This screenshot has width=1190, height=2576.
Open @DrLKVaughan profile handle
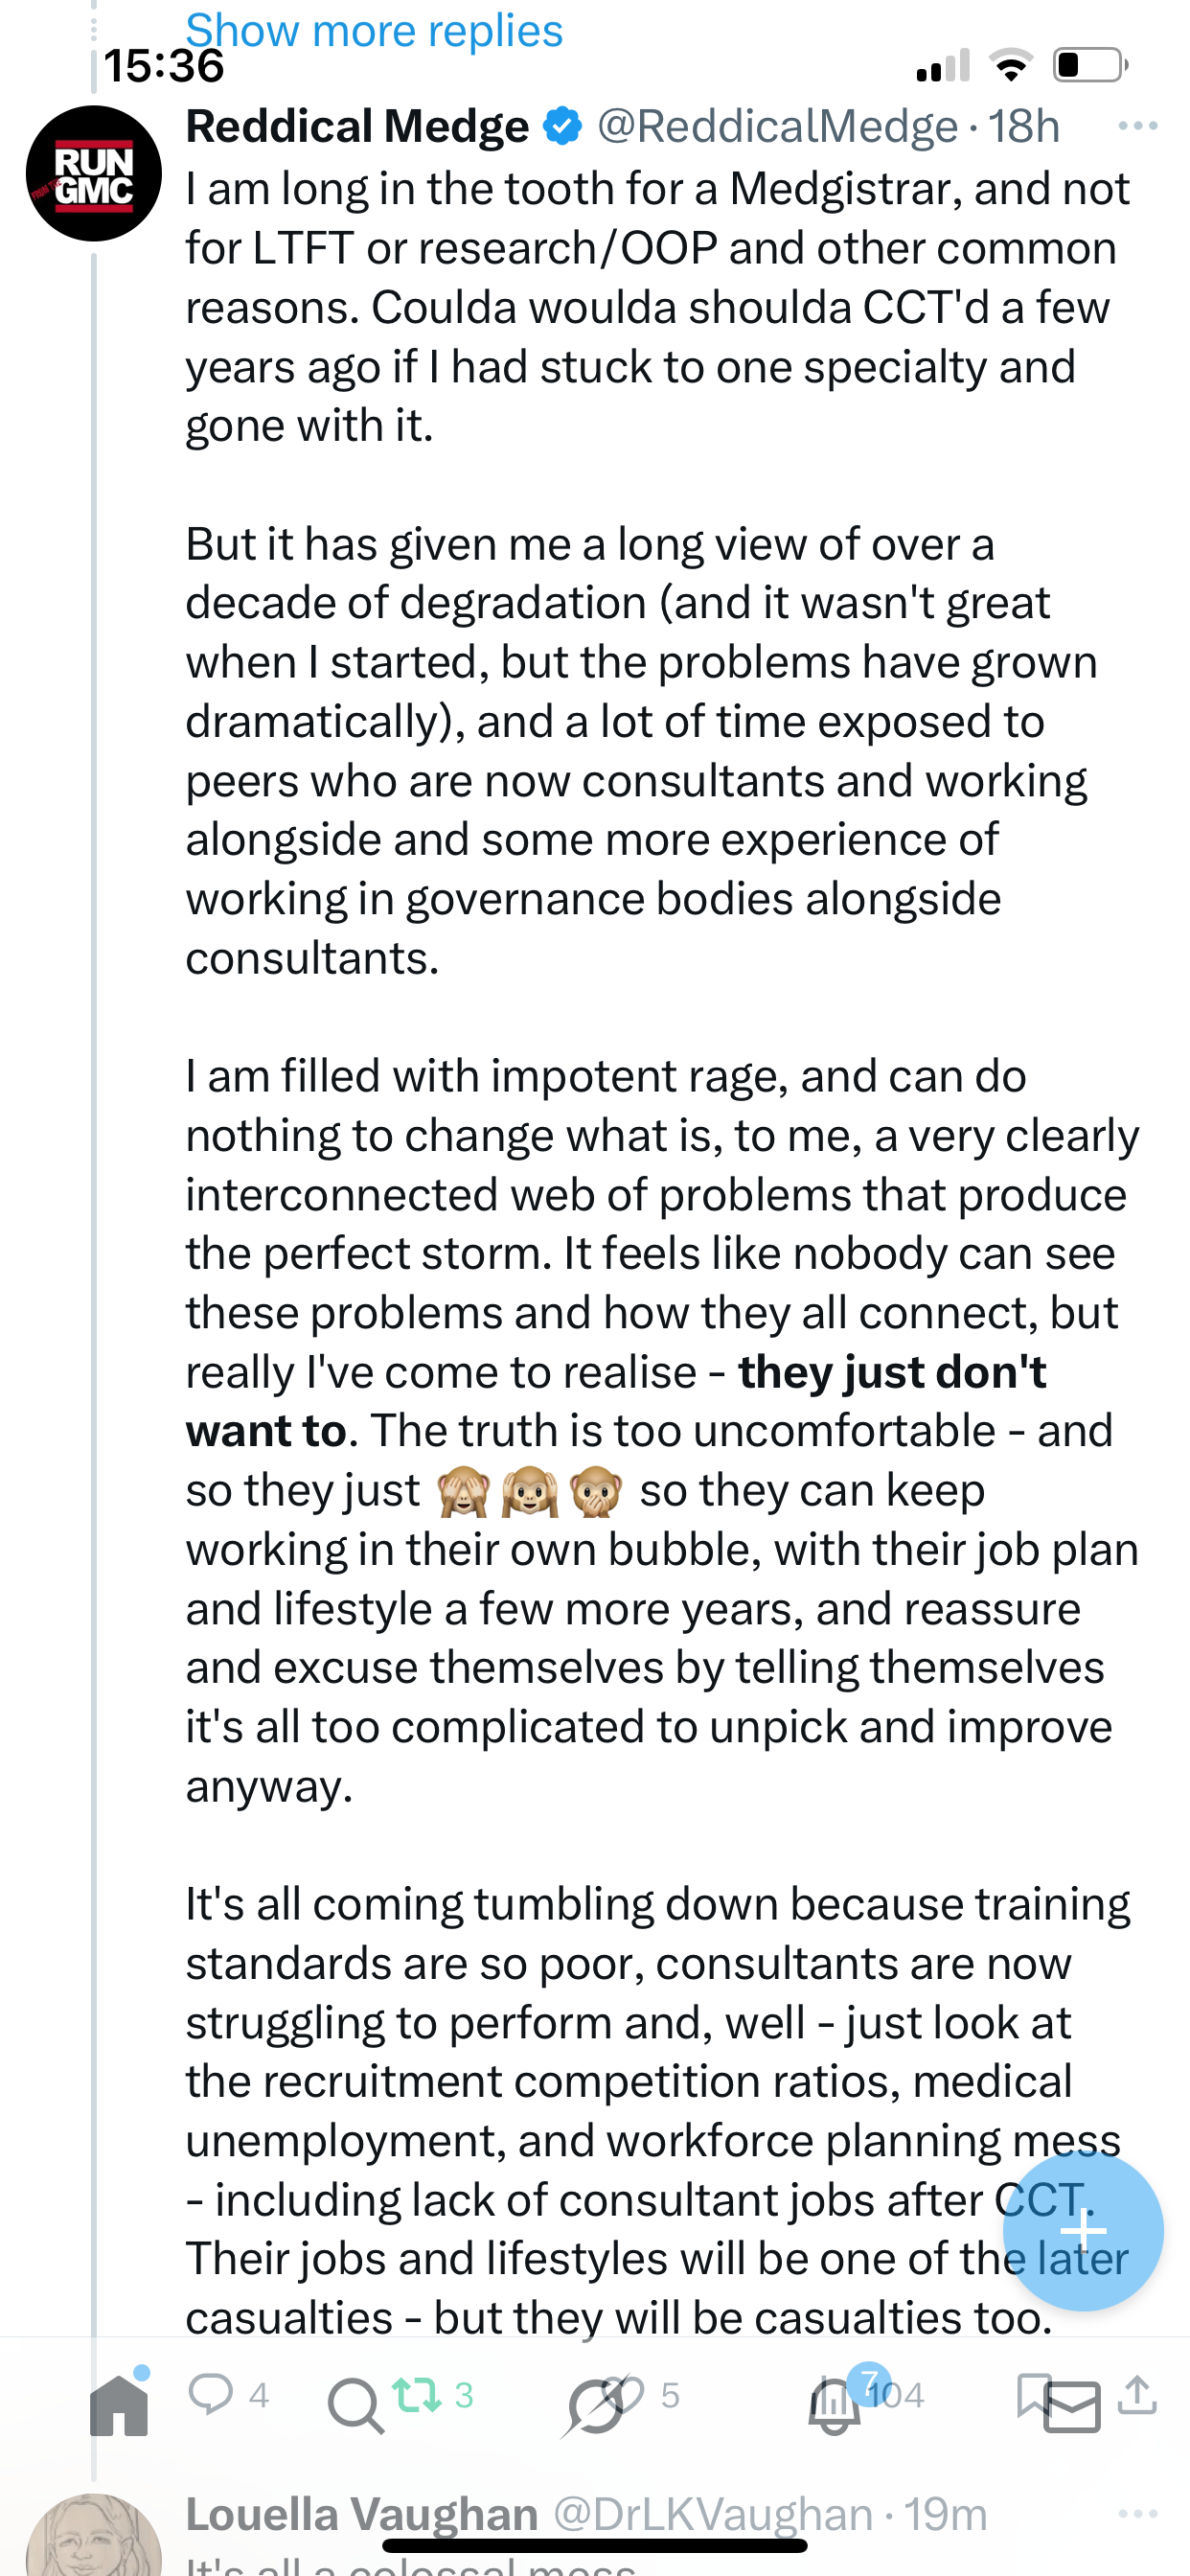(x=712, y=2514)
